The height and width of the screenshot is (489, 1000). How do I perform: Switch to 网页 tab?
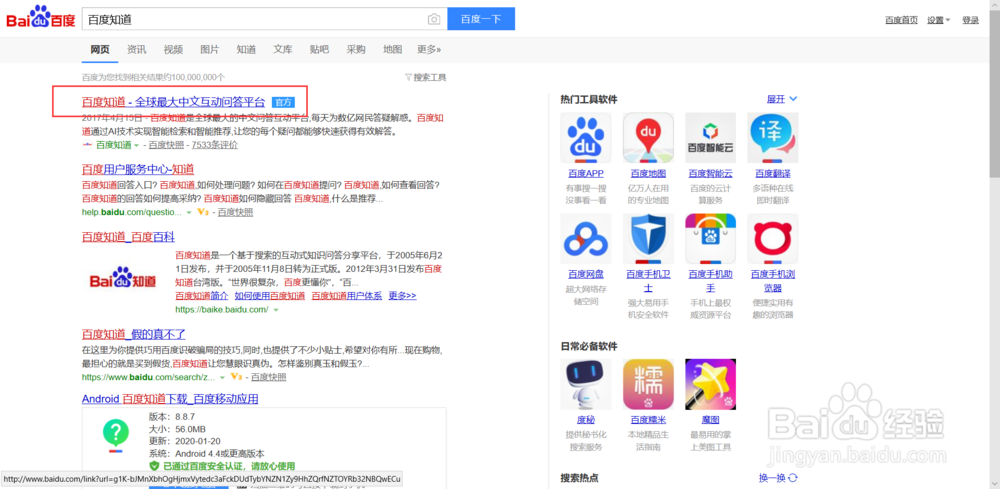point(99,49)
